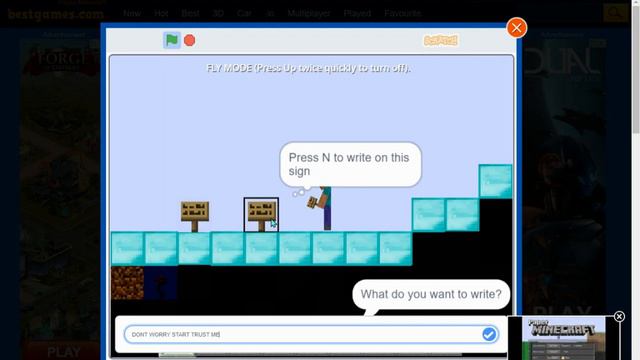Open the Best games tab
The image size is (640, 360).
point(190,13)
